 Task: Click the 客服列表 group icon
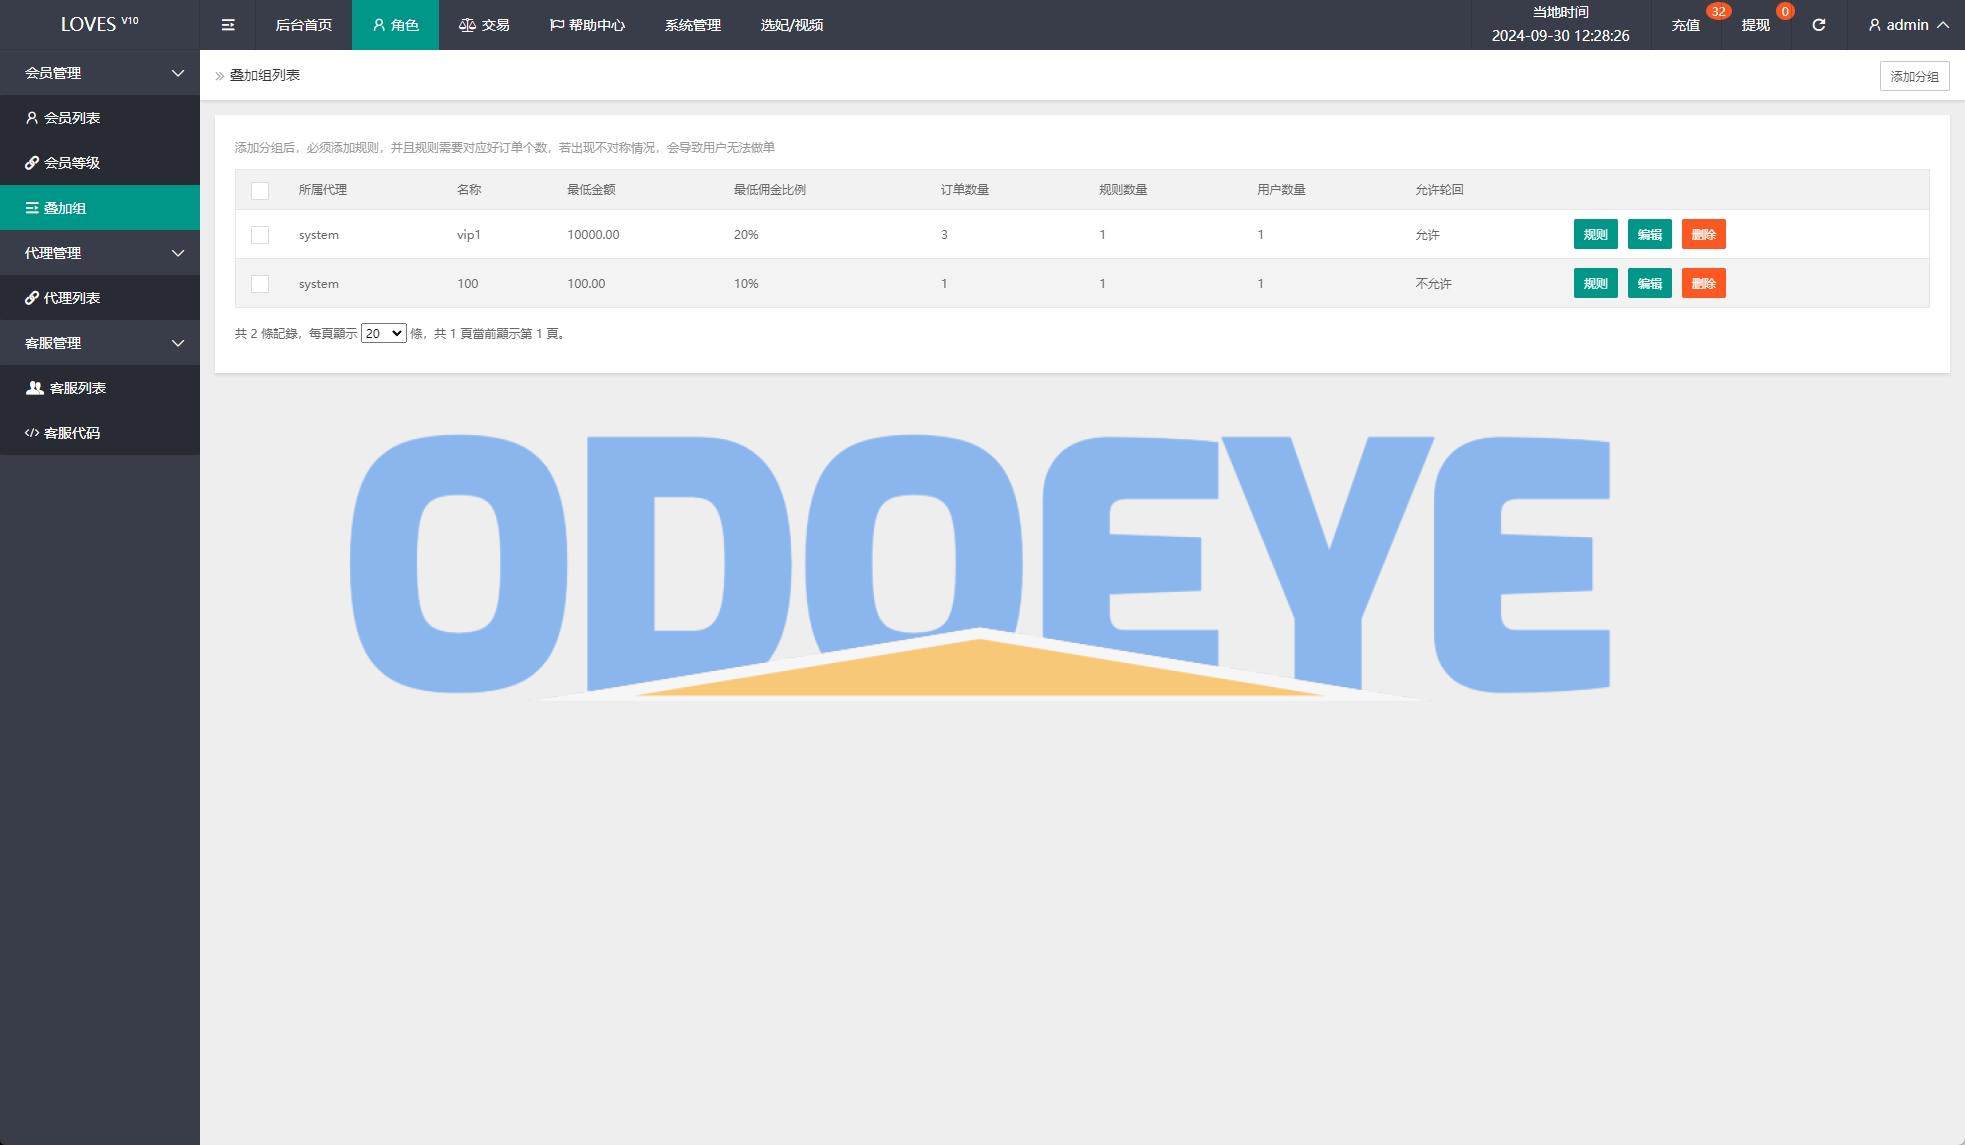click(35, 388)
